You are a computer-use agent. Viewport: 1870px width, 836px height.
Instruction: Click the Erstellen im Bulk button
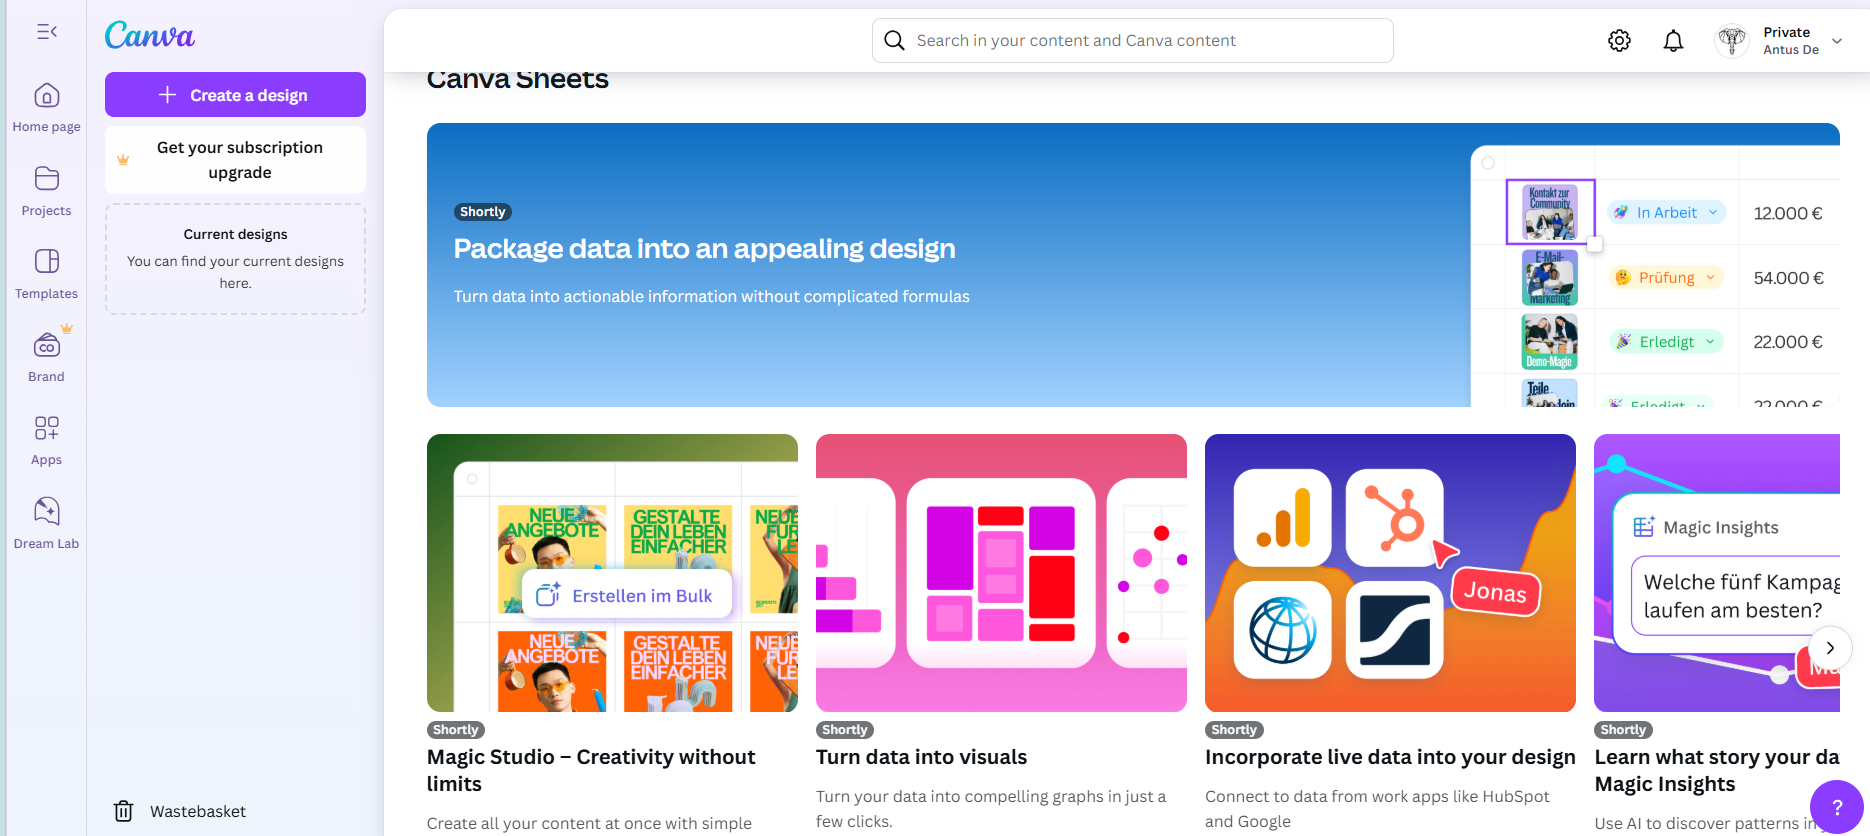tap(627, 595)
